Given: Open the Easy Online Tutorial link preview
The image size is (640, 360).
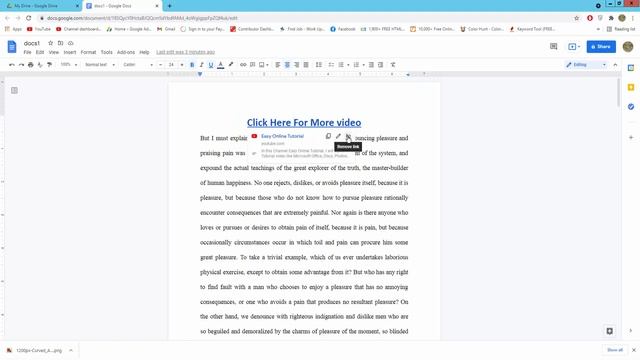Looking at the screenshot, I should click(x=282, y=136).
